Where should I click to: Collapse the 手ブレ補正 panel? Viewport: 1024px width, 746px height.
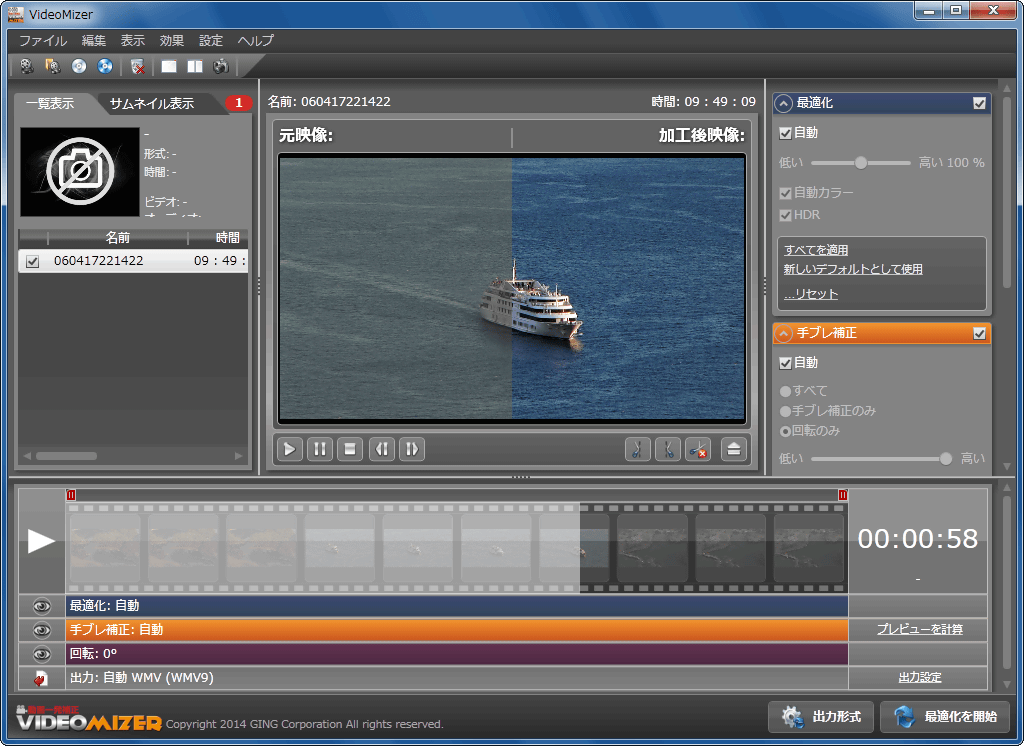[x=783, y=333]
